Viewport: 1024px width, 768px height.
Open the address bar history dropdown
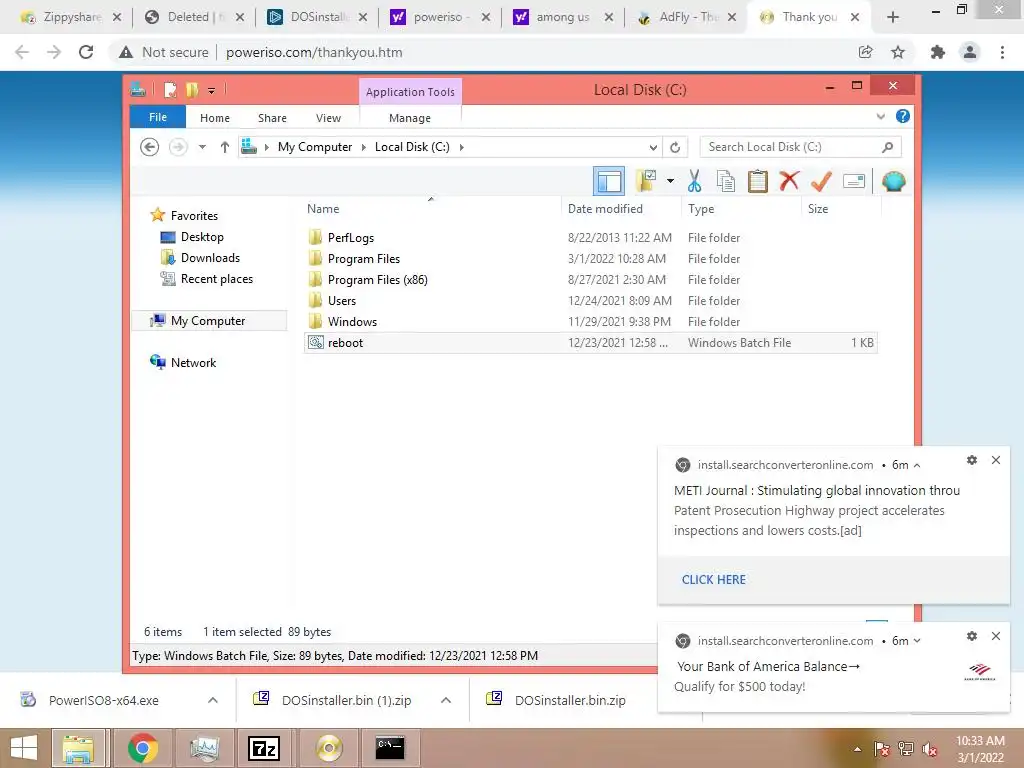point(652,148)
